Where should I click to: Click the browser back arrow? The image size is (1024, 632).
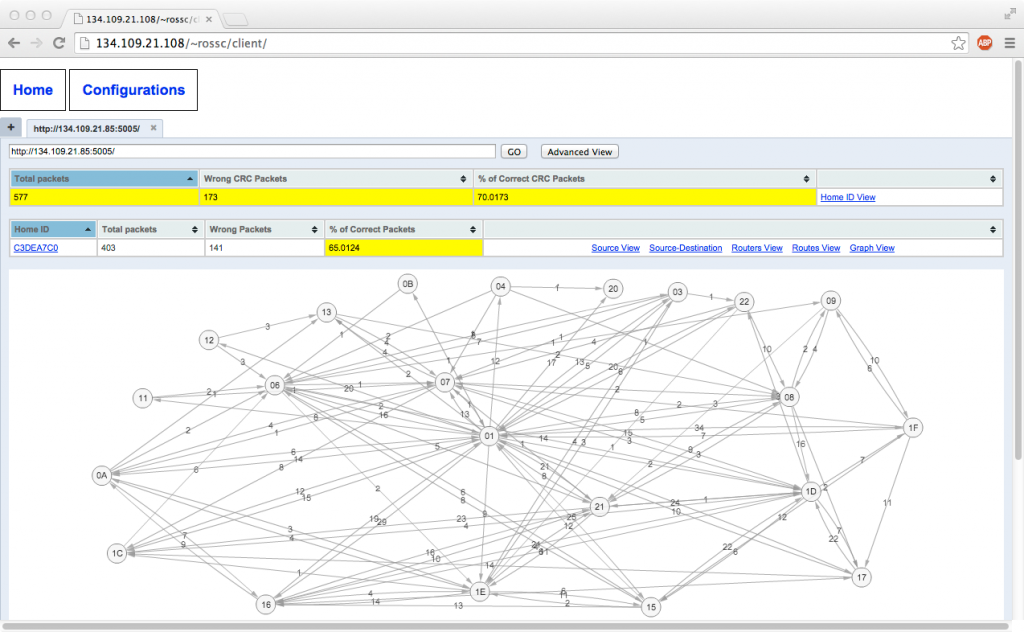point(14,43)
